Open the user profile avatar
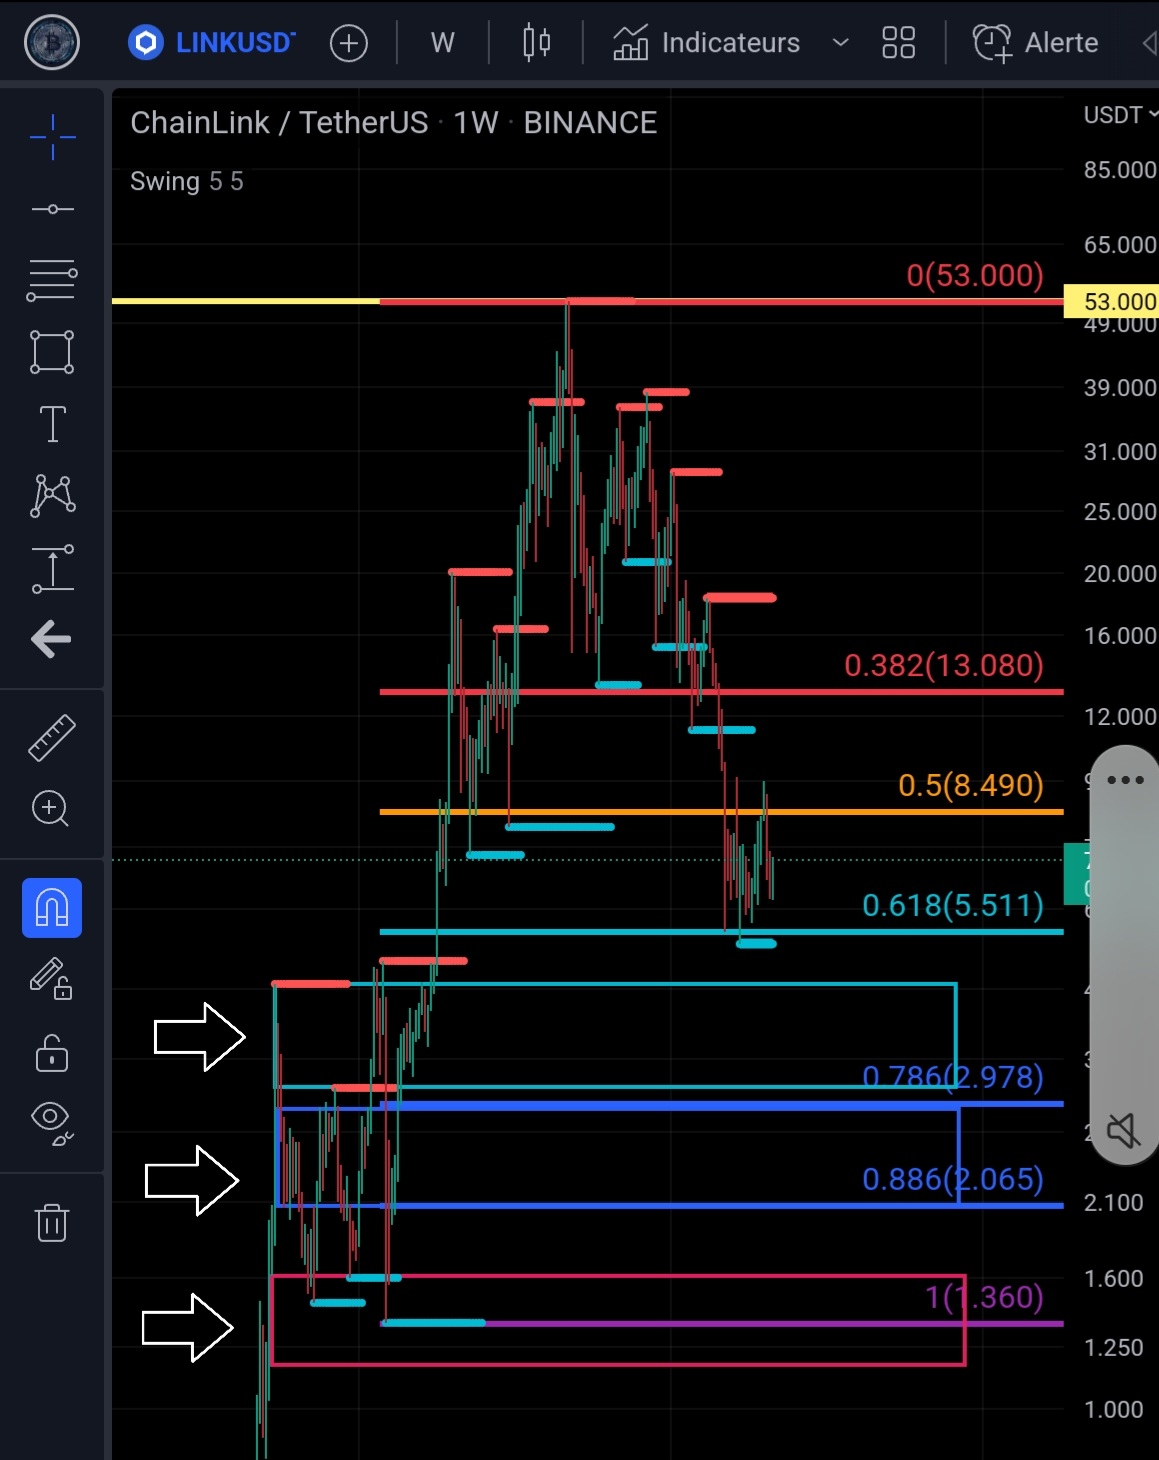Image resolution: width=1159 pixels, height=1460 pixels. click(52, 43)
